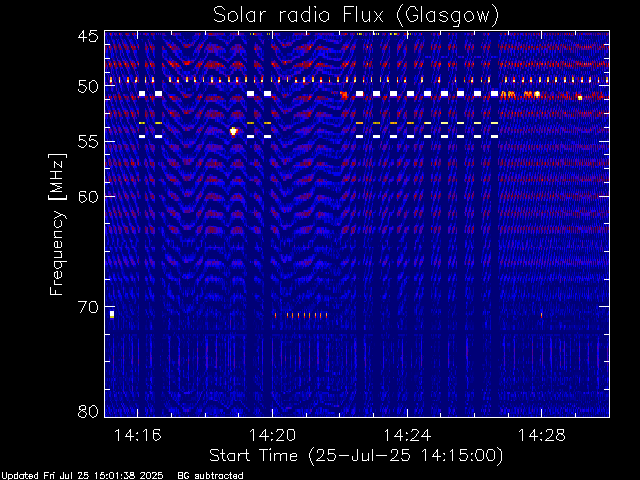Select the 80 frequency tick label
This screenshot has height=480, width=640.
[x=88, y=411]
